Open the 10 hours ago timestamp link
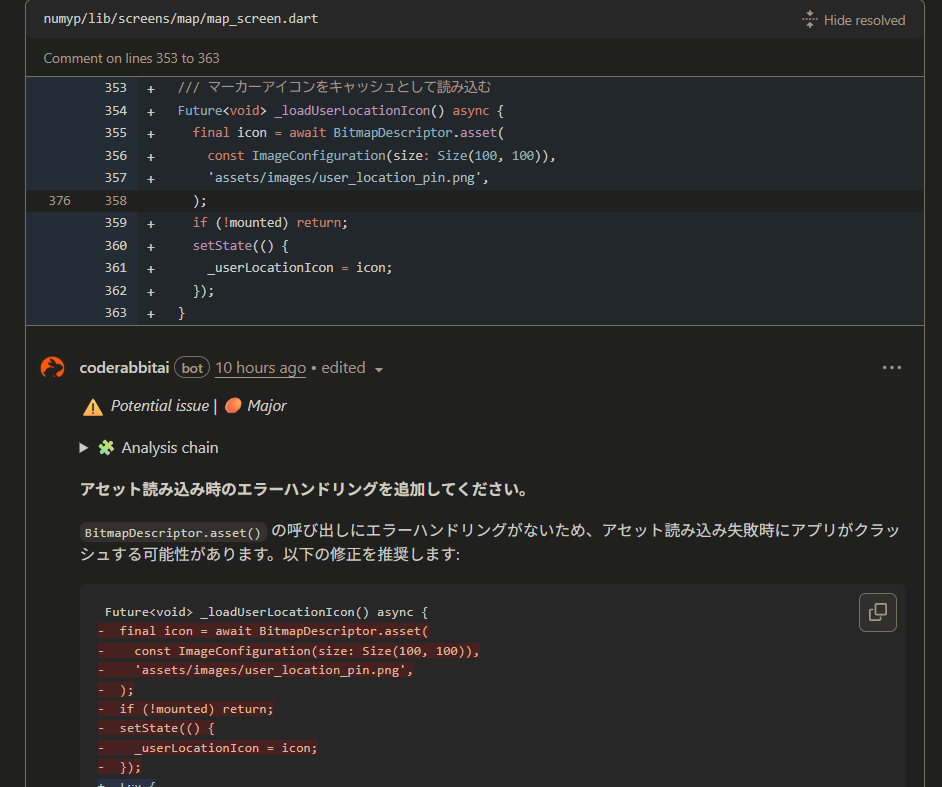The width and height of the screenshot is (942, 787). click(260, 368)
